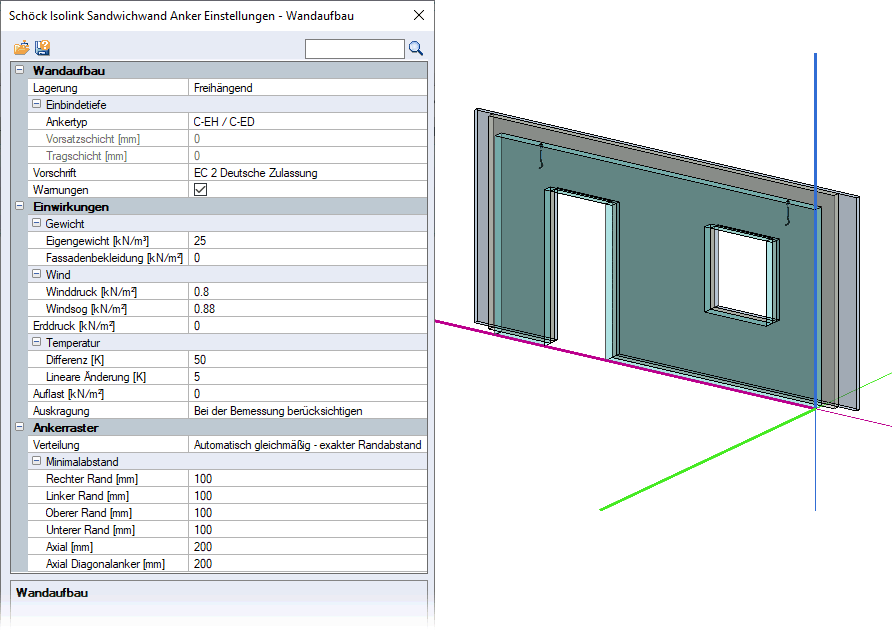Edit the Auflast value field
Viewport: 892px width, 630px height.
click(x=308, y=394)
